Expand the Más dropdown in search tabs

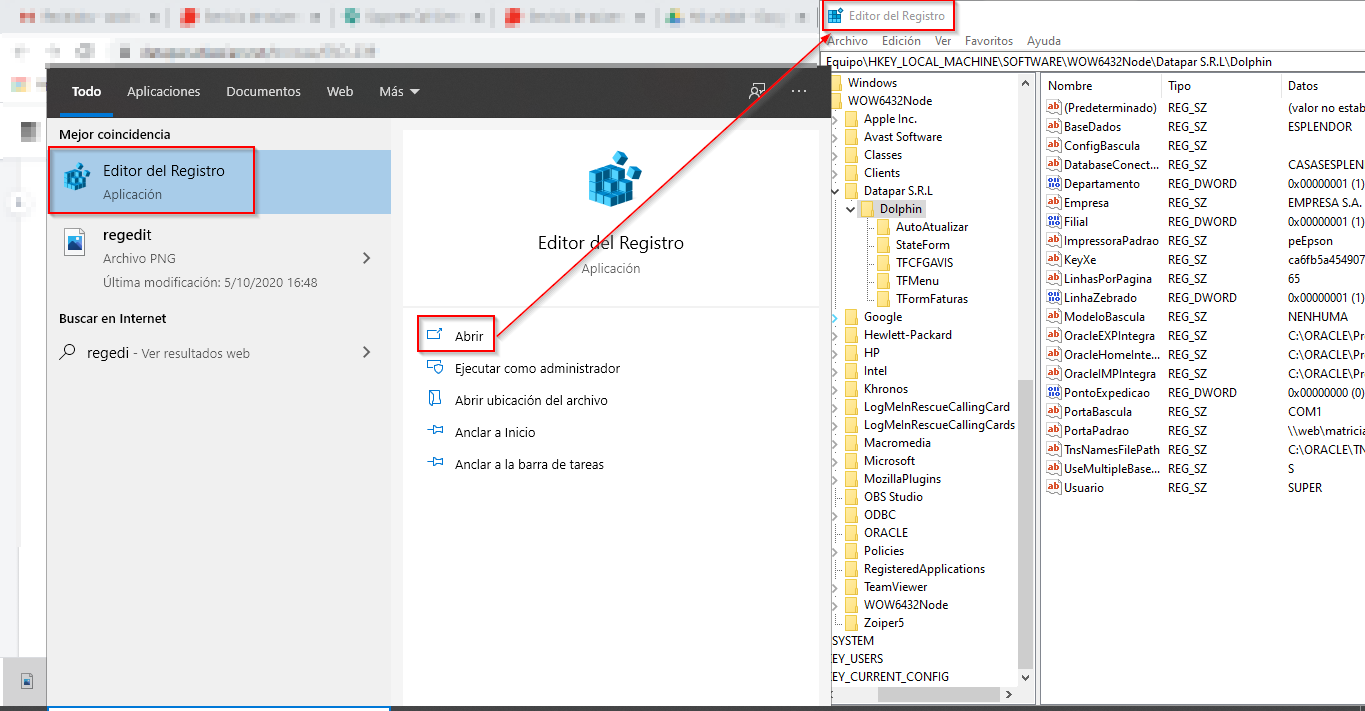(x=399, y=91)
